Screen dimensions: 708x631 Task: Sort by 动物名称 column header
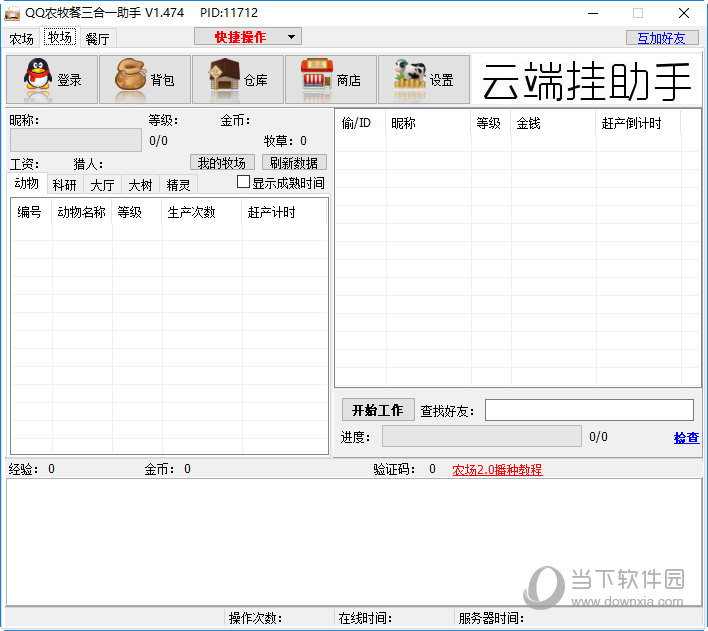(x=82, y=212)
